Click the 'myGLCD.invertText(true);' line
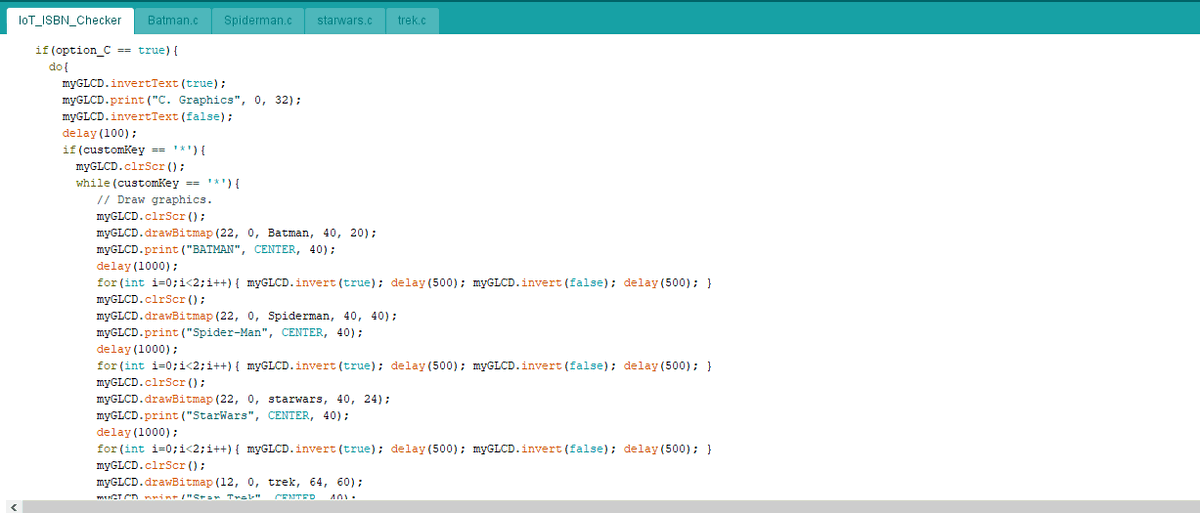This screenshot has width=1200, height=513. [144, 83]
